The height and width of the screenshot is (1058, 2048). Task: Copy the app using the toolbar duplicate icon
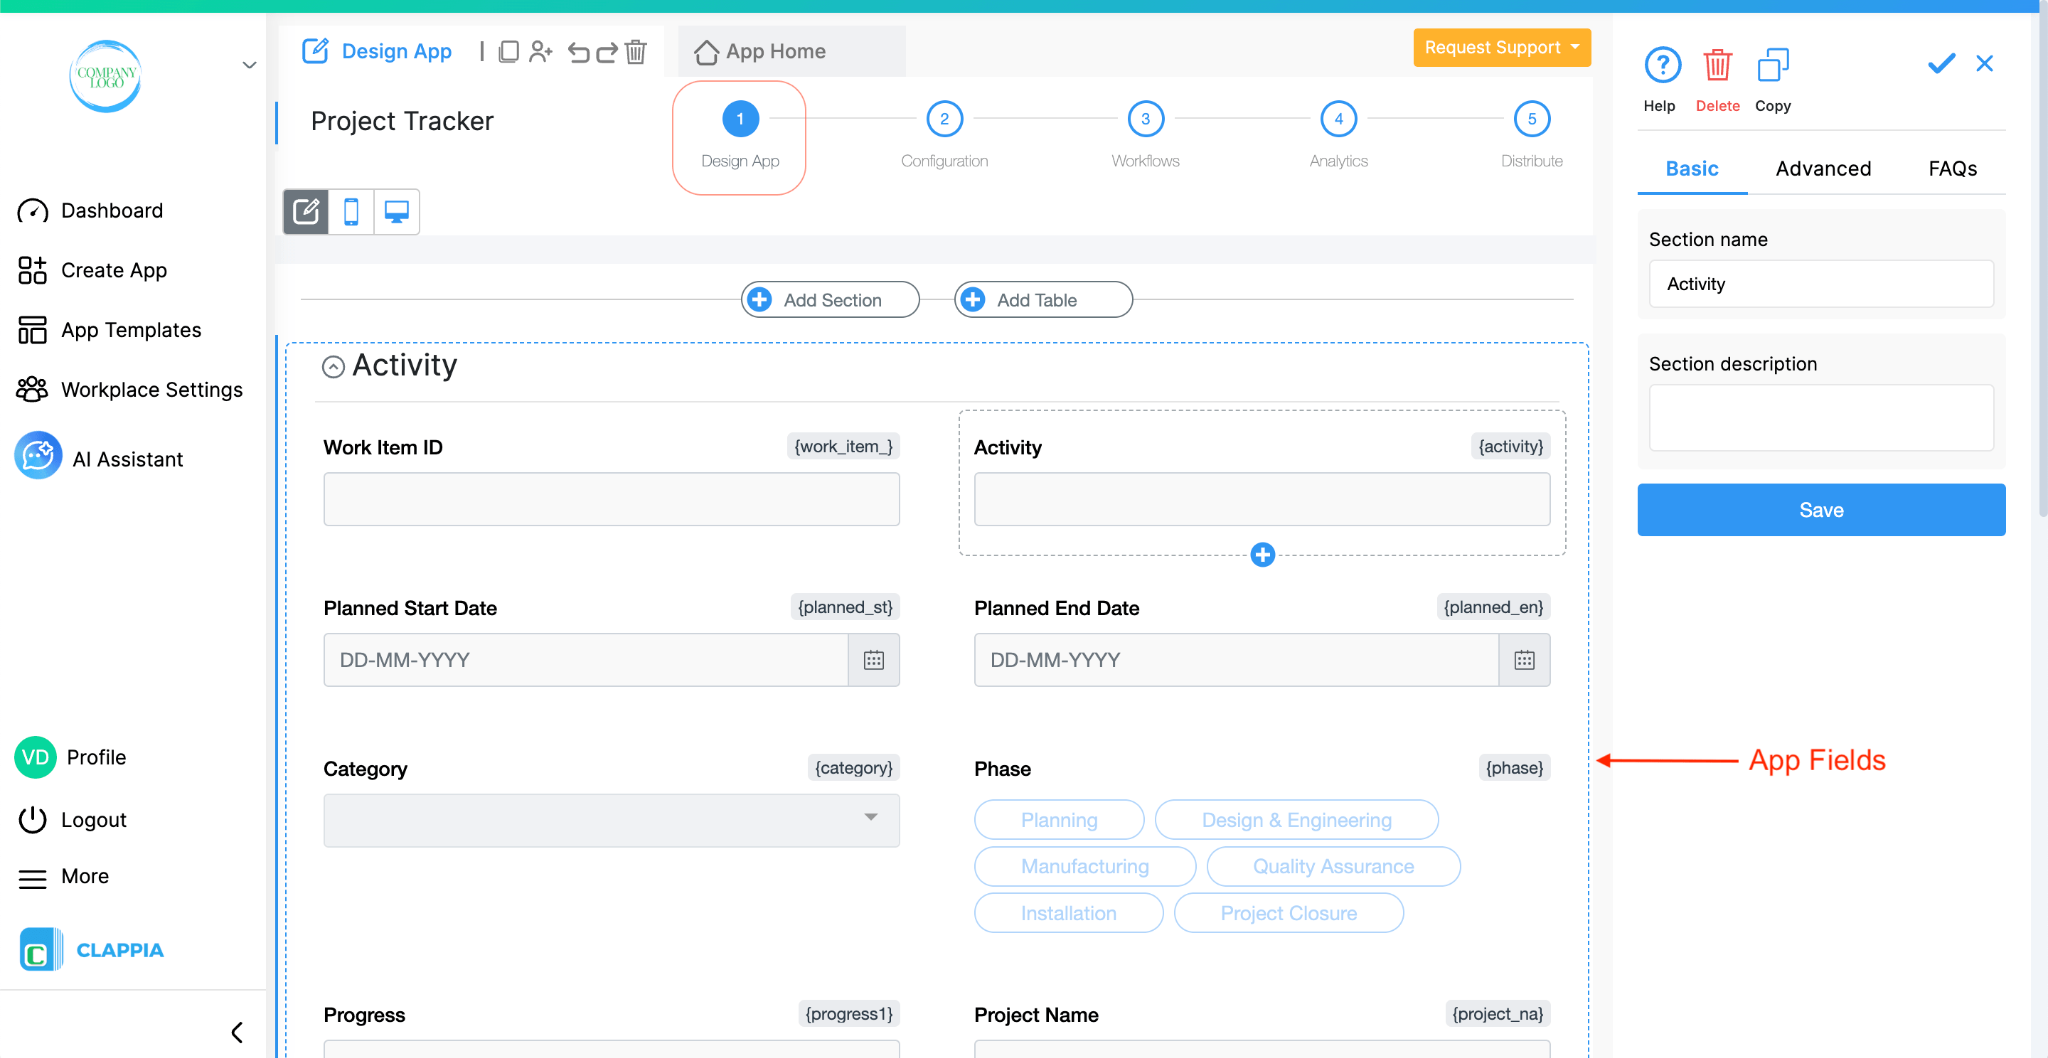[509, 51]
